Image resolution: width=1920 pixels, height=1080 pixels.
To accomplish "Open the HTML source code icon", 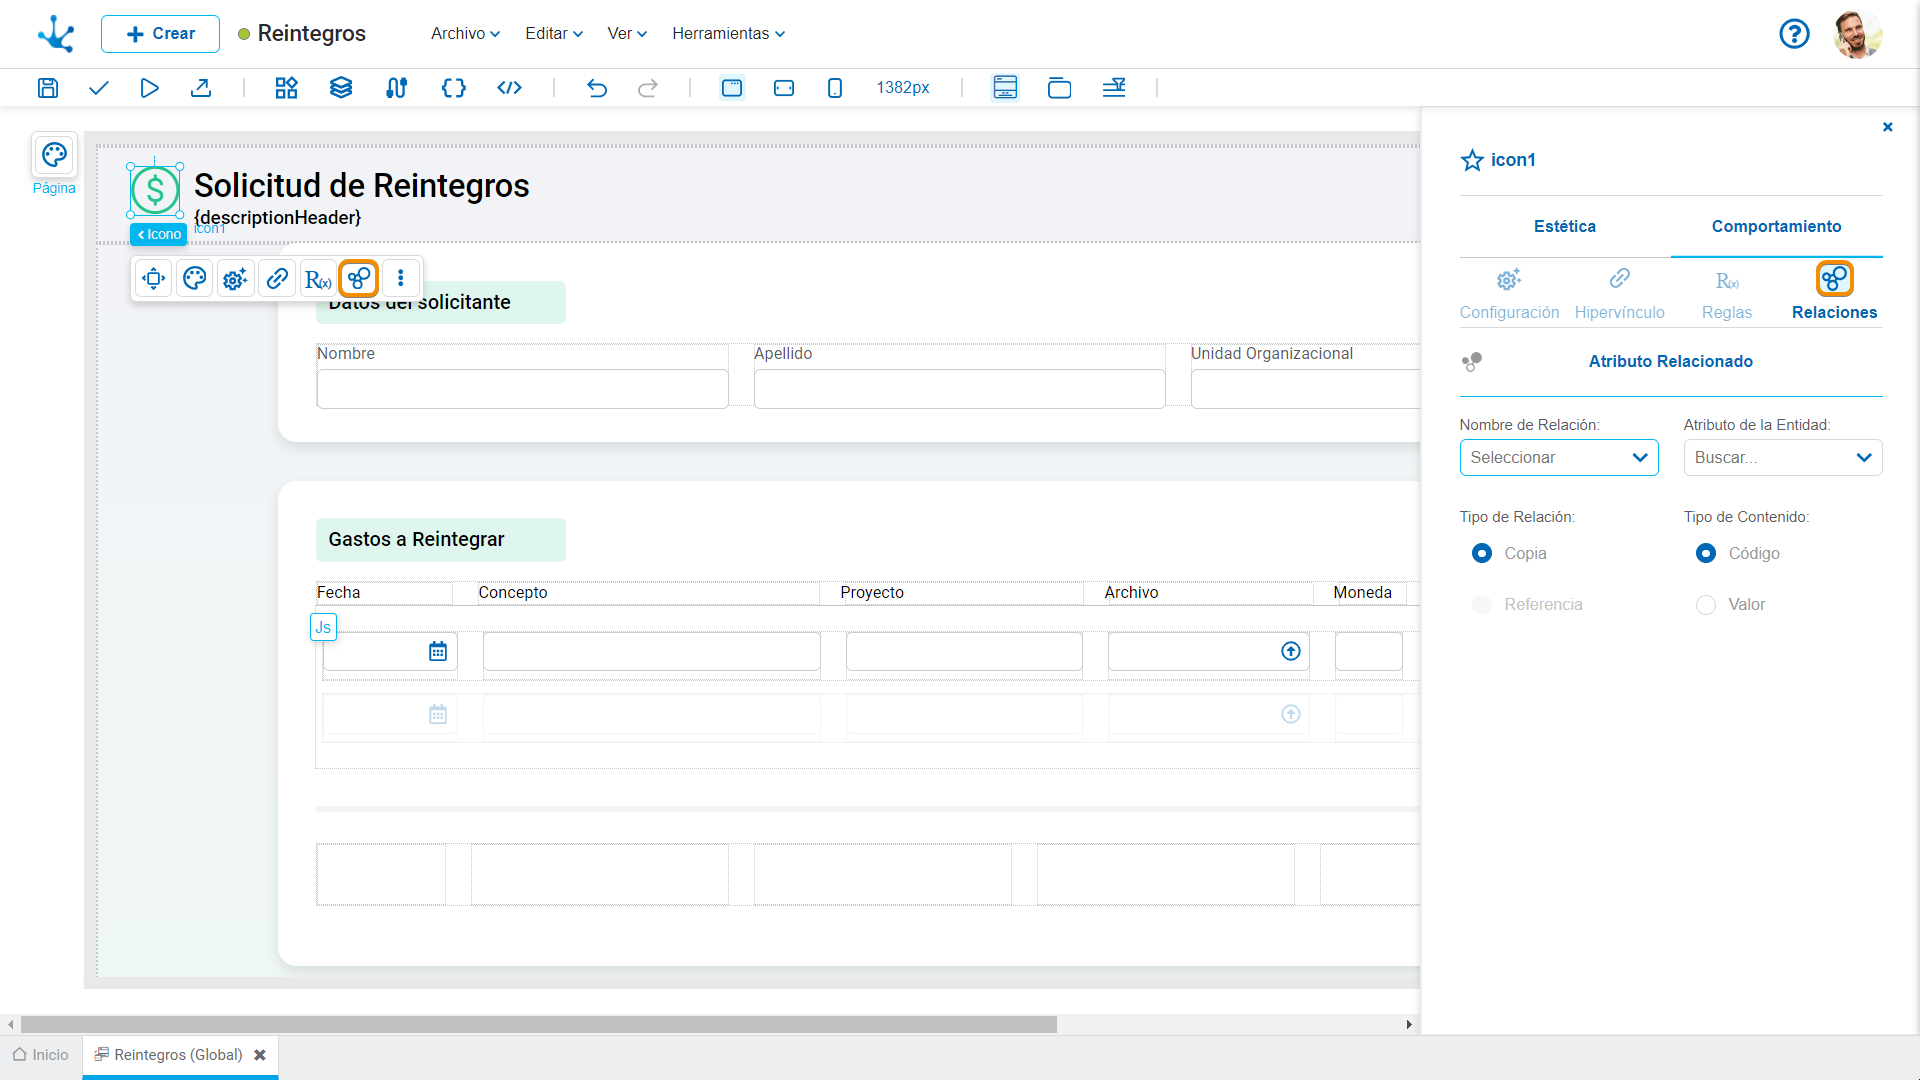I will [510, 88].
